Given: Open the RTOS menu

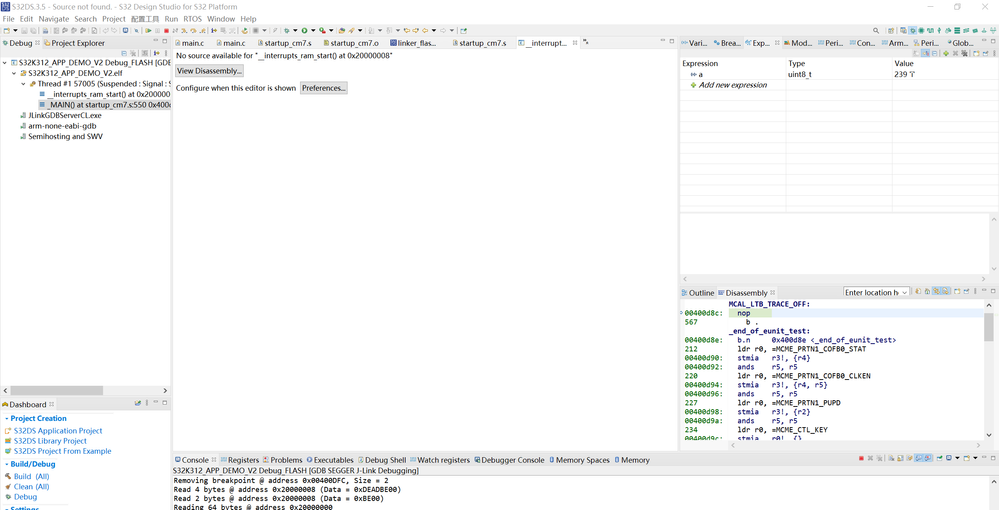Looking at the screenshot, I should click(192, 19).
